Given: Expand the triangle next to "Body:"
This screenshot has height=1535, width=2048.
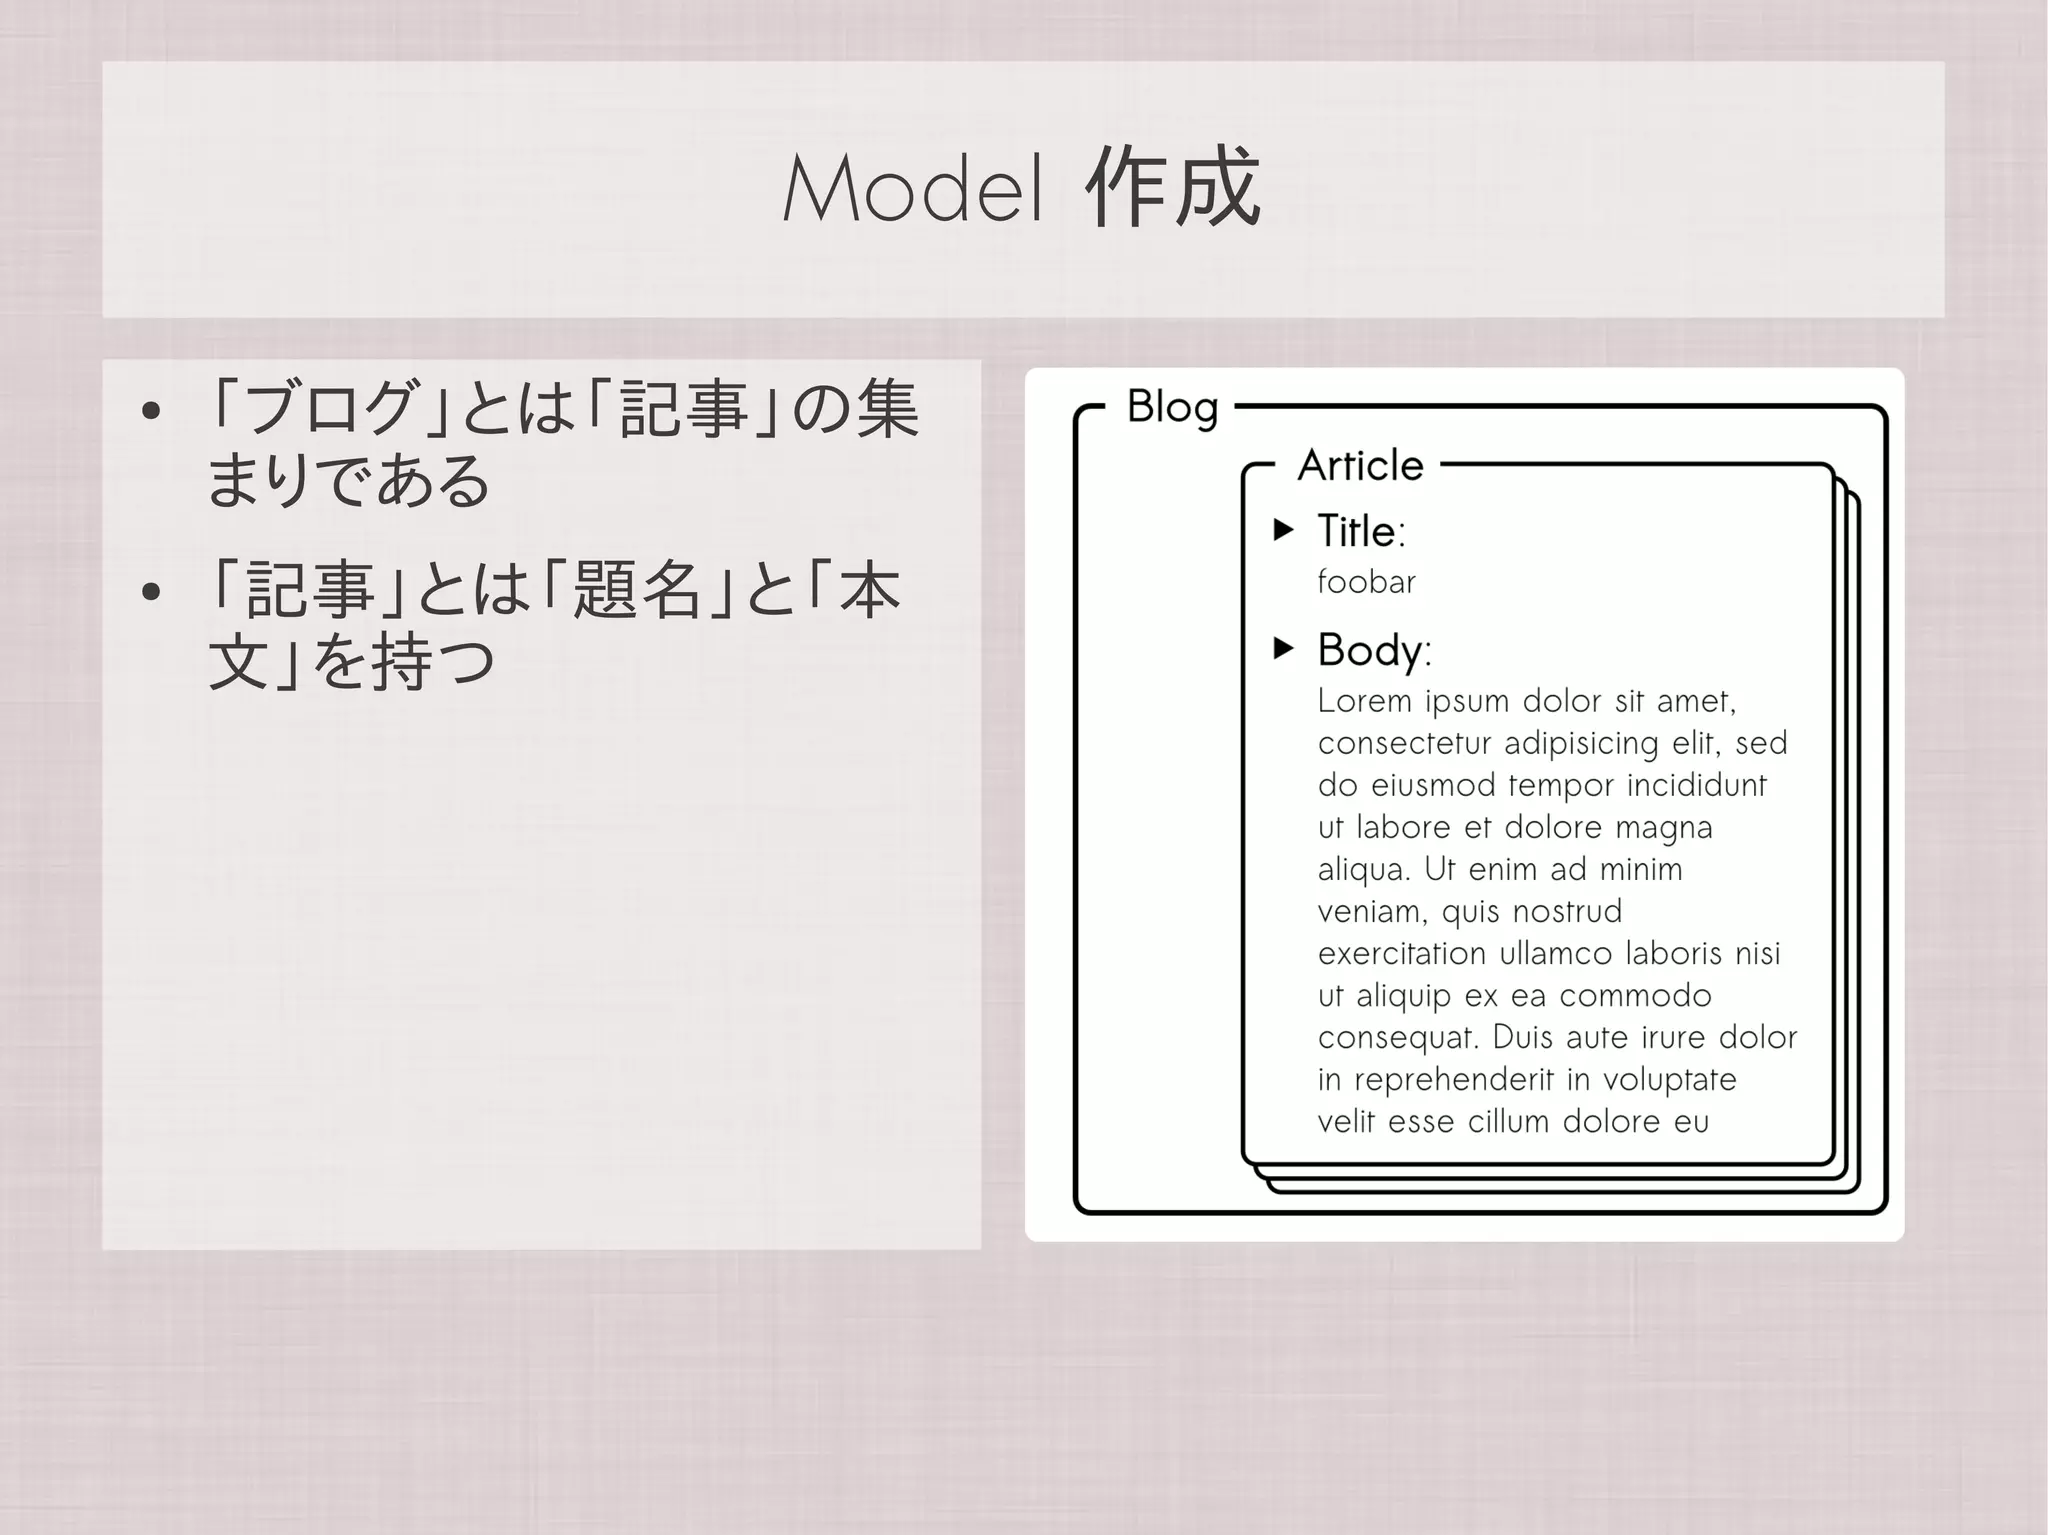Looking at the screenshot, I should click(1283, 648).
